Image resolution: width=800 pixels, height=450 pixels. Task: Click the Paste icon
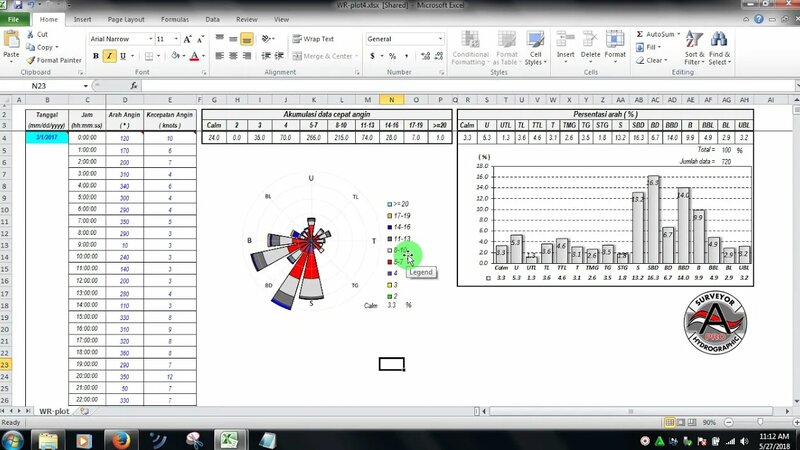pyautogui.click(x=11, y=40)
